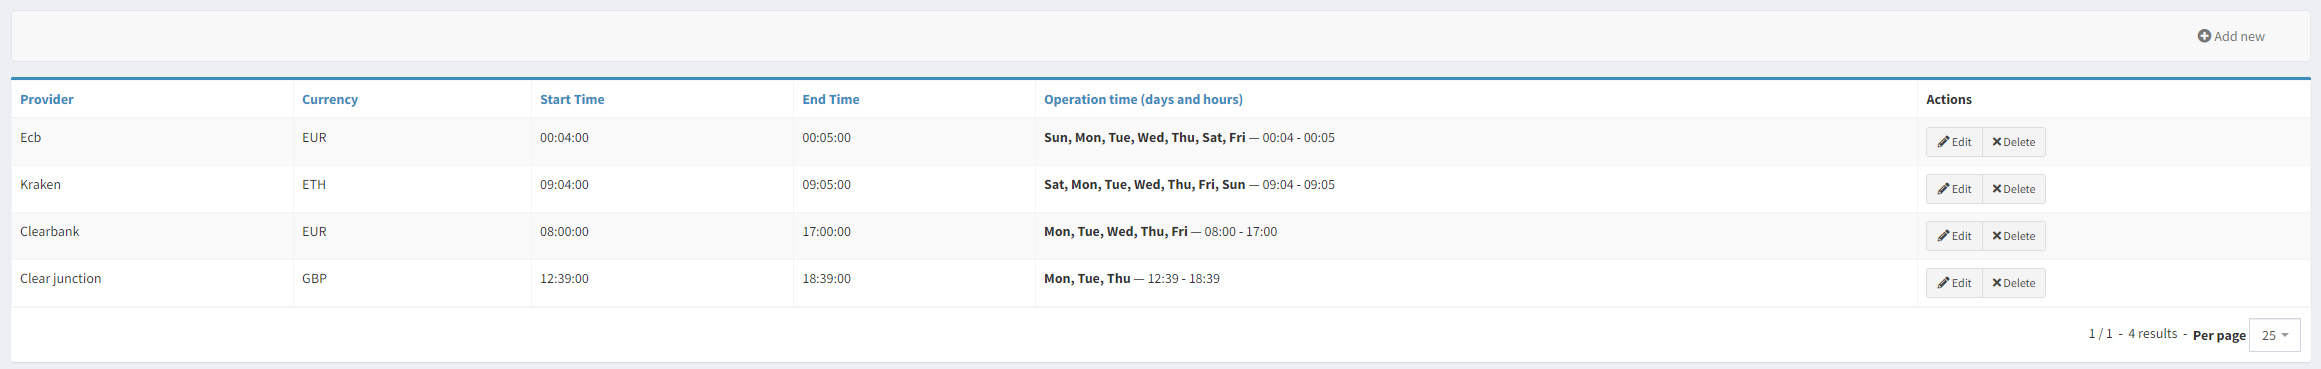The image size is (2321, 369).
Task: Click the Add new plus icon
Action: [2204, 36]
